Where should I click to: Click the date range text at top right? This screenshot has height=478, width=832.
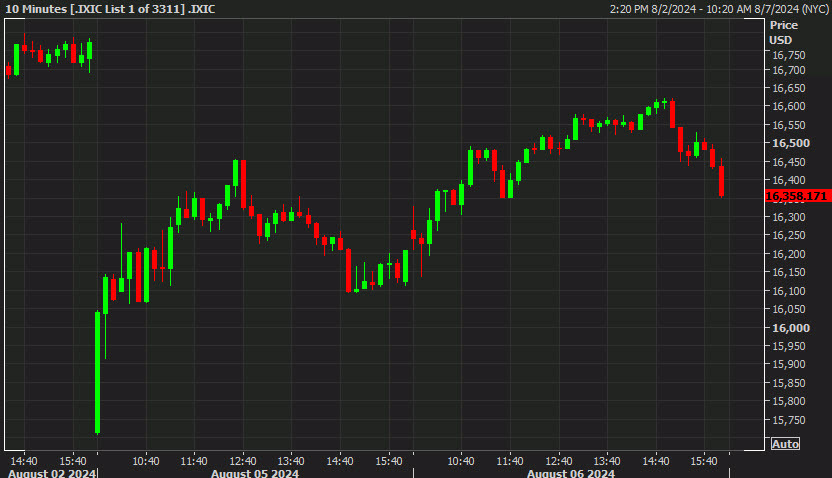tap(720, 9)
